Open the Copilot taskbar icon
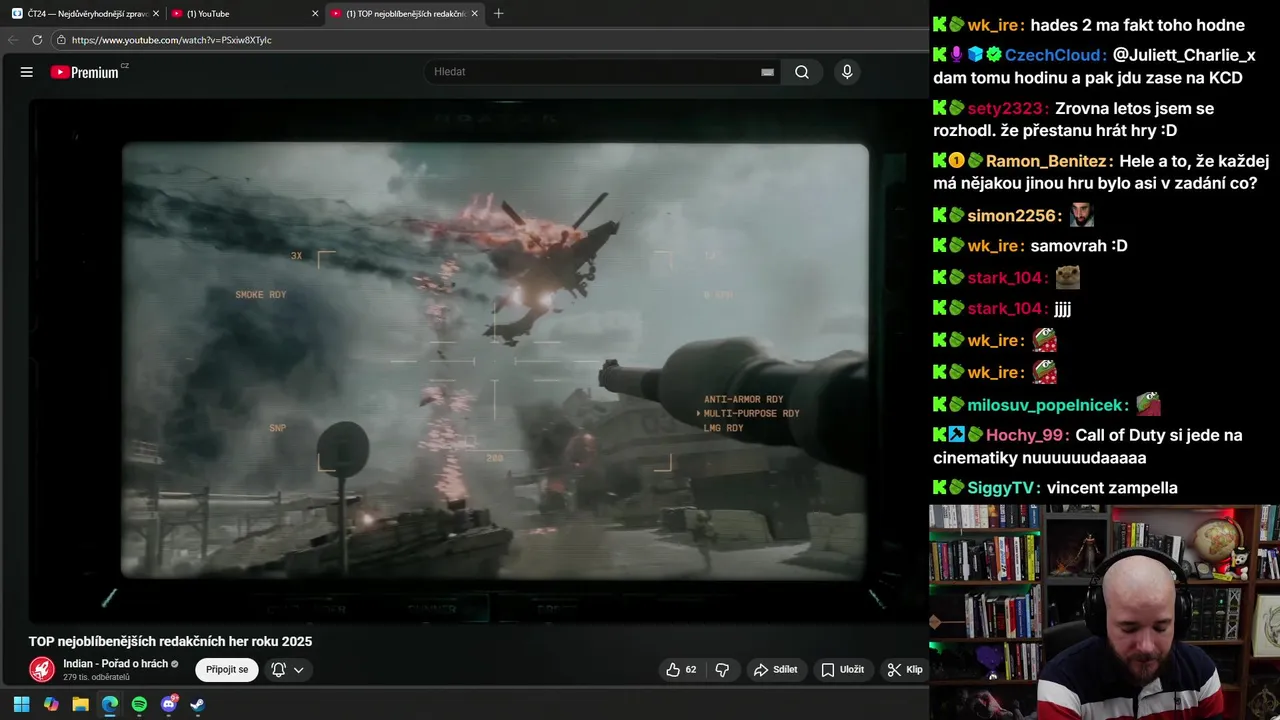This screenshot has height=720, width=1280. click(x=51, y=704)
